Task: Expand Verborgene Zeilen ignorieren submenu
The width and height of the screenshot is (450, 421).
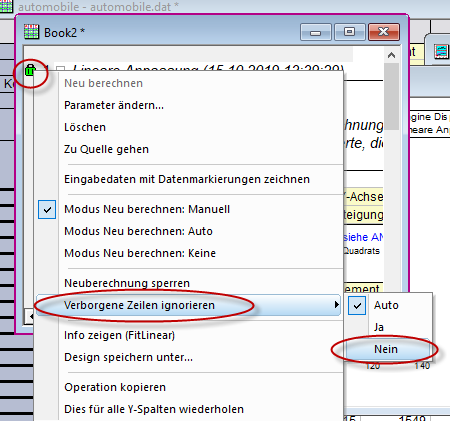Action: (x=188, y=305)
